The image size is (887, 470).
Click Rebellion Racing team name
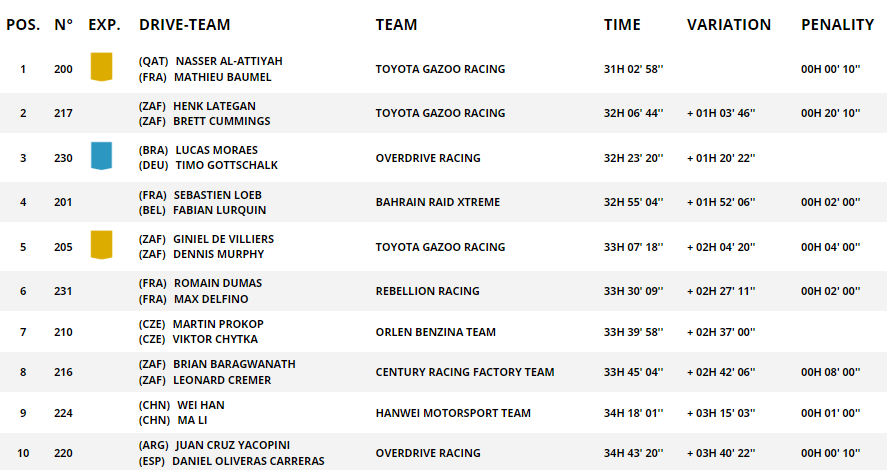(x=428, y=291)
